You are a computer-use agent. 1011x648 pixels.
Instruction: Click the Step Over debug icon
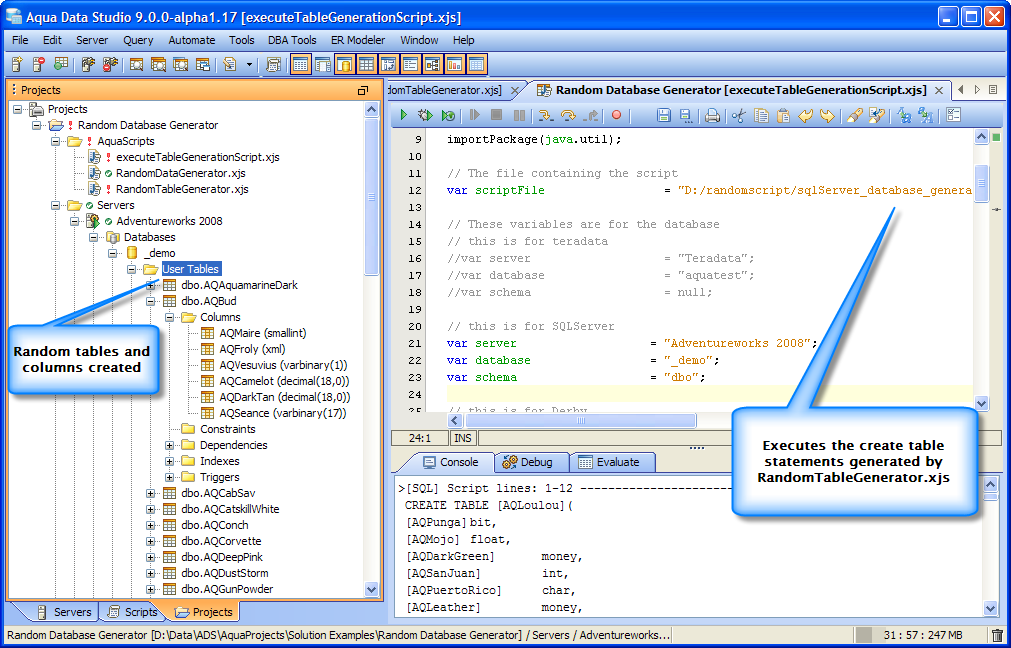(568, 116)
